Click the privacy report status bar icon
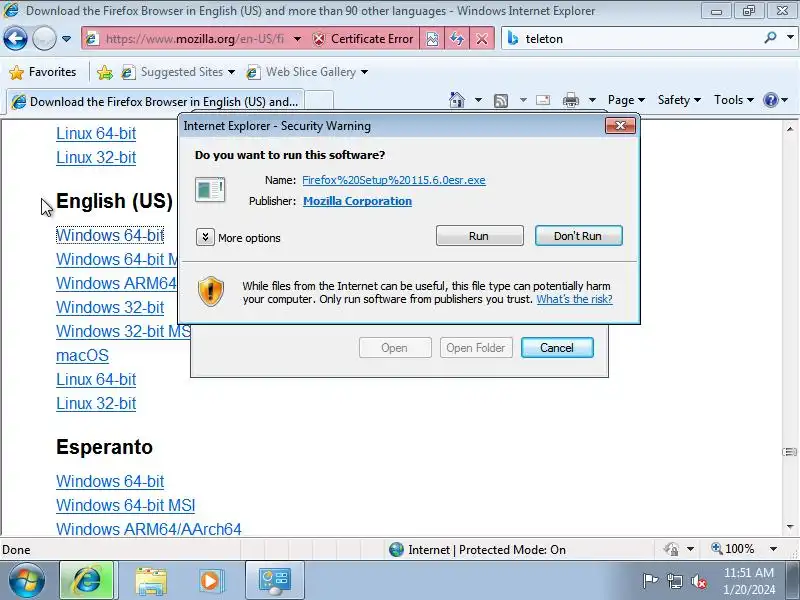 tap(671, 549)
